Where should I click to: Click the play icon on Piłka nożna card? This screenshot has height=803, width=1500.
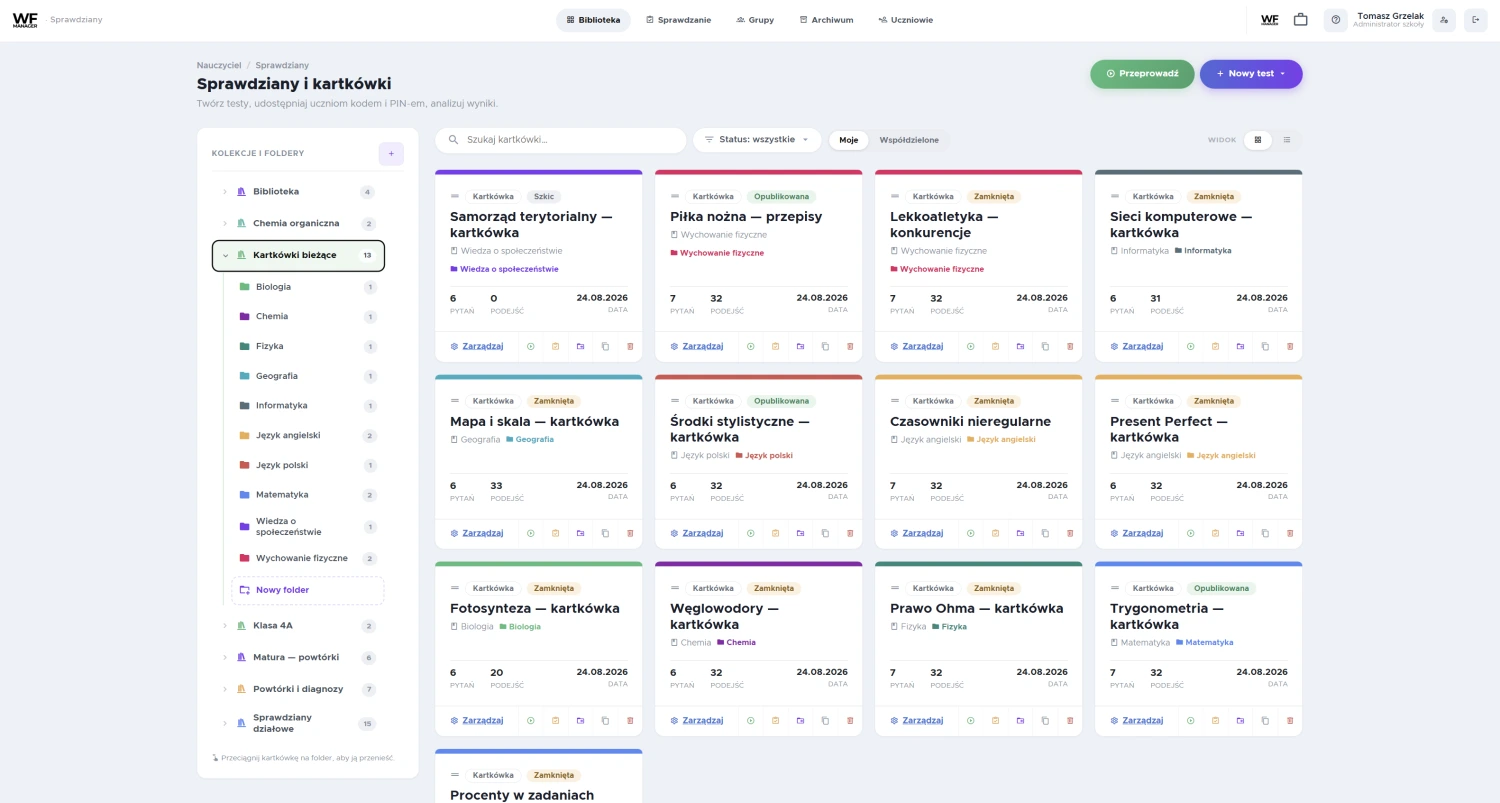tap(750, 346)
